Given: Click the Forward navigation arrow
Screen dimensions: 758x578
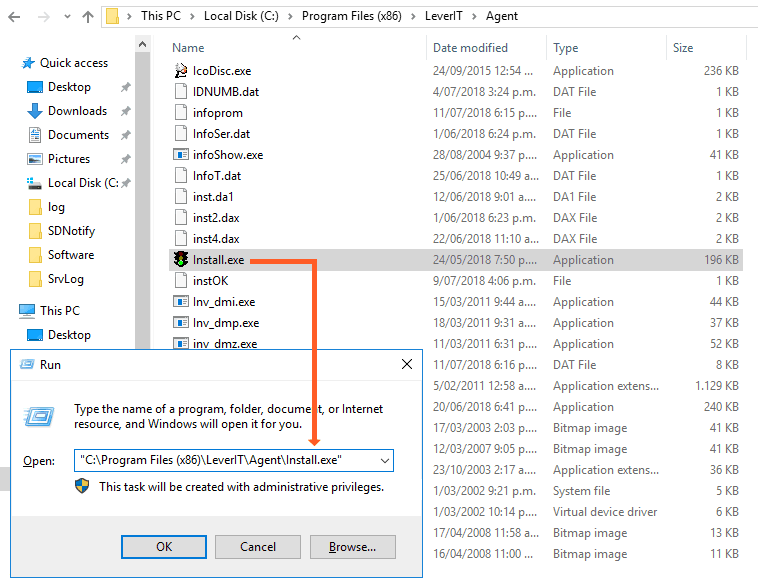Looking at the screenshot, I should [x=44, y=17].
